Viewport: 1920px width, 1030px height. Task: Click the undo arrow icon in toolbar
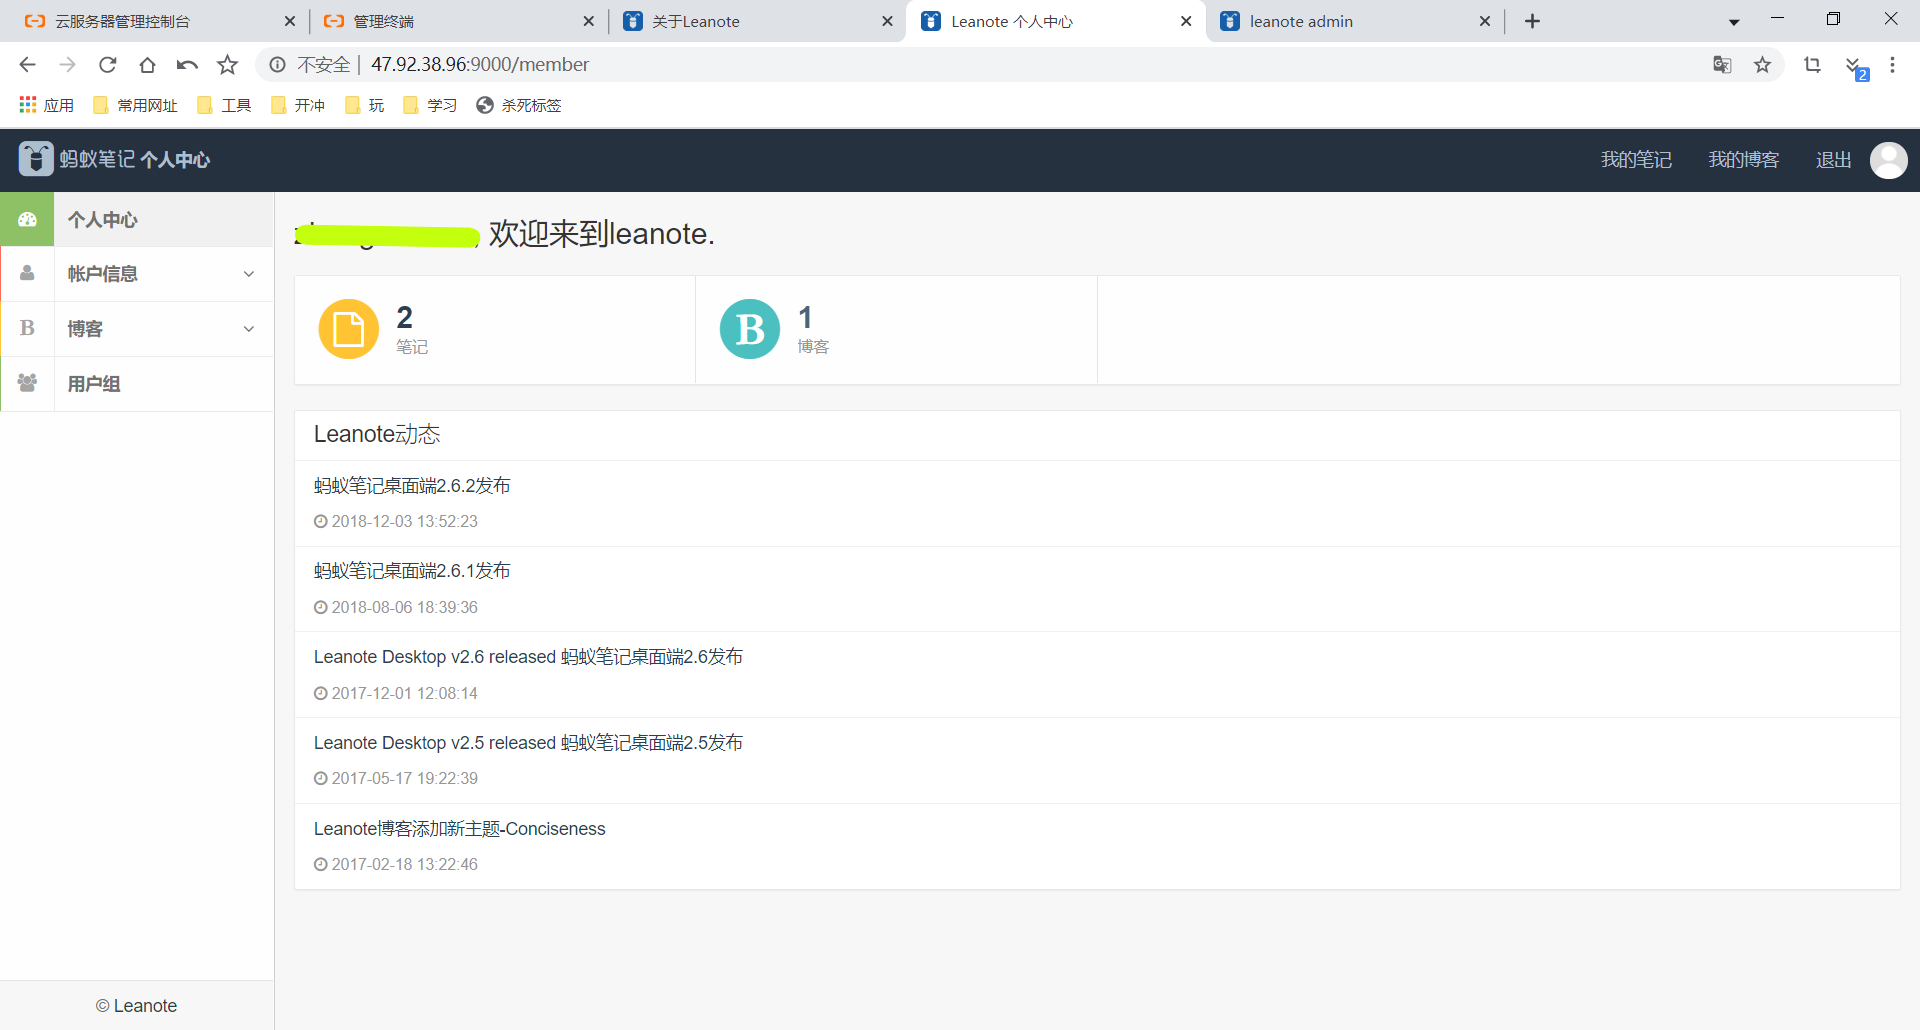coord(187,65)
